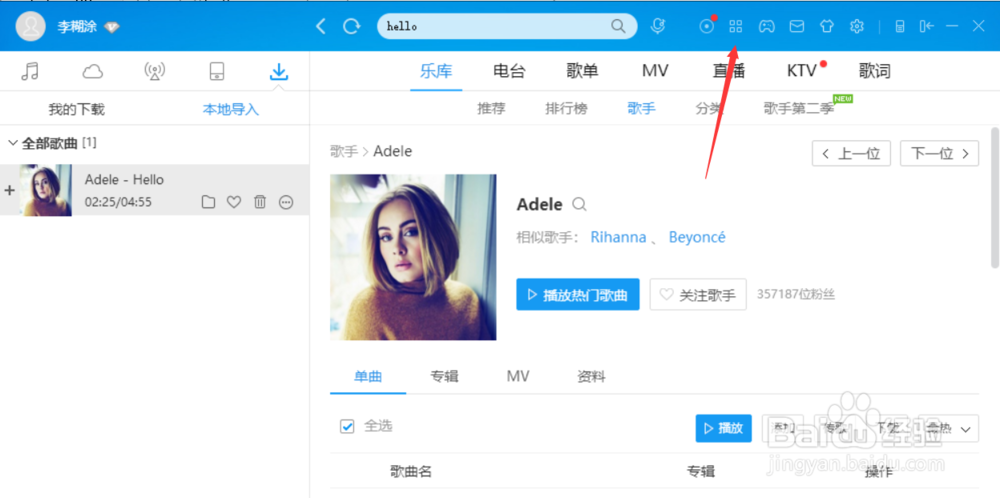Click magnifier icon next to Adele name
The height and width of the screenshot is (498, 1000).
pos(579,205)
